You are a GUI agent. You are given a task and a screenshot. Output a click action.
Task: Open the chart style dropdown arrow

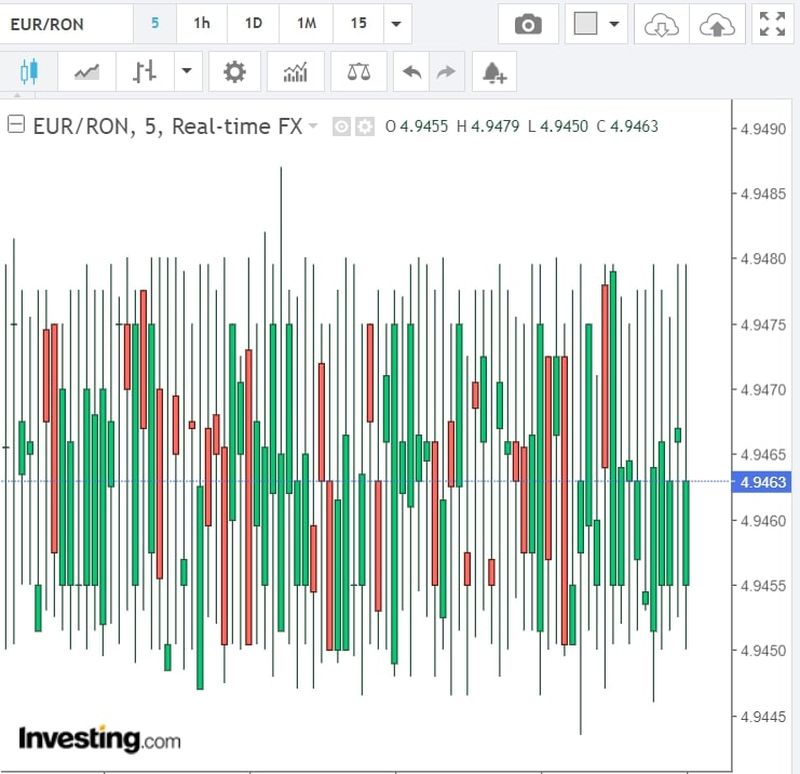(186, 72)
